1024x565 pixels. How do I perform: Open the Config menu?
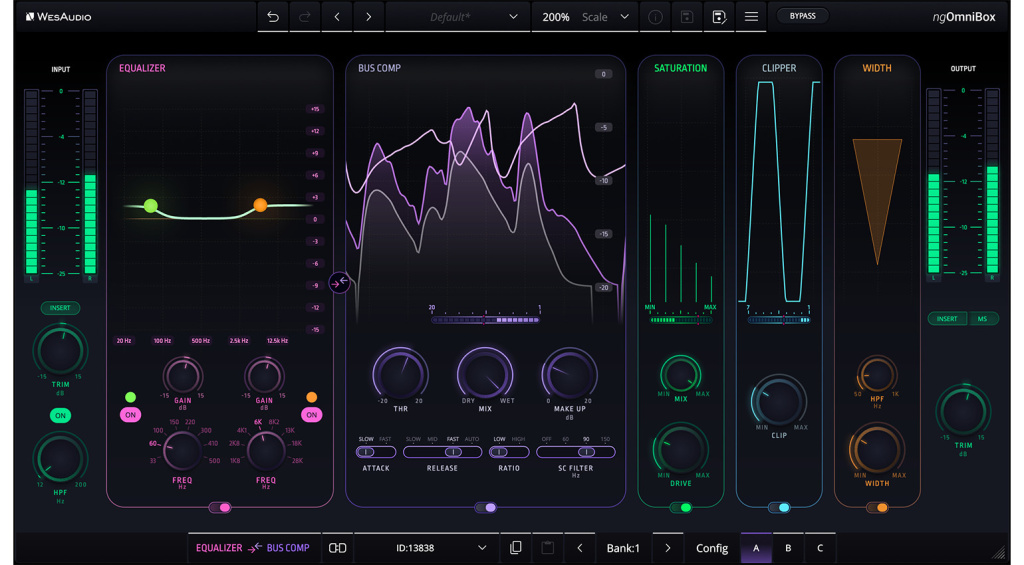(x=712, y=548)
